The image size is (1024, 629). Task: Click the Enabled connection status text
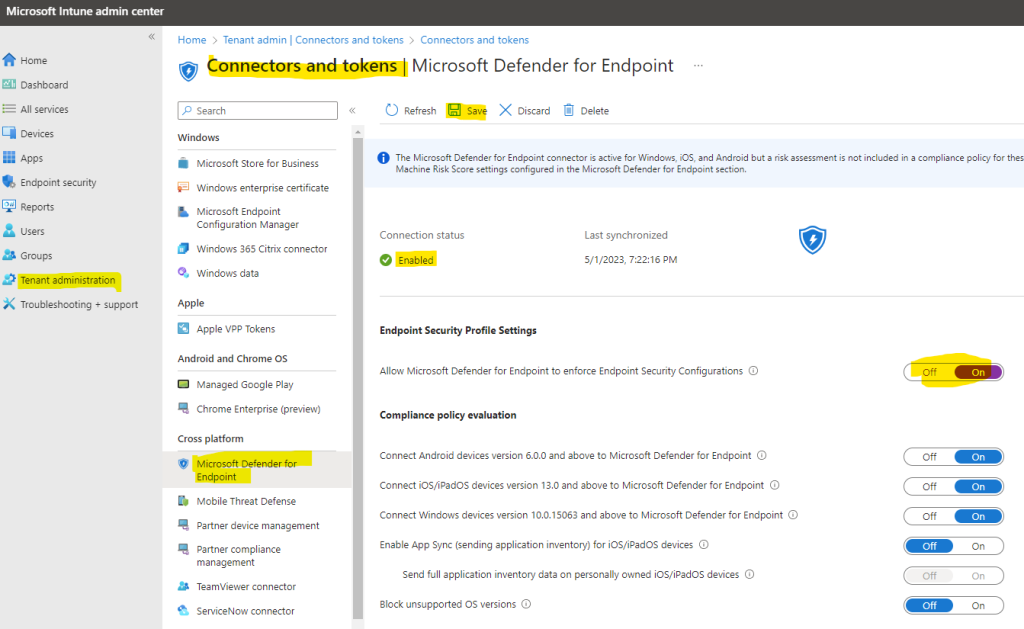coord(416,260)
